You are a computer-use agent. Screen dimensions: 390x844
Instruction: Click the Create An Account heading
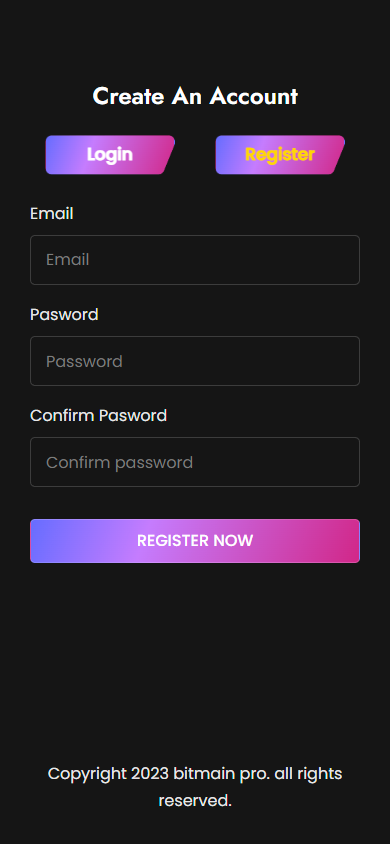(195, 96)
